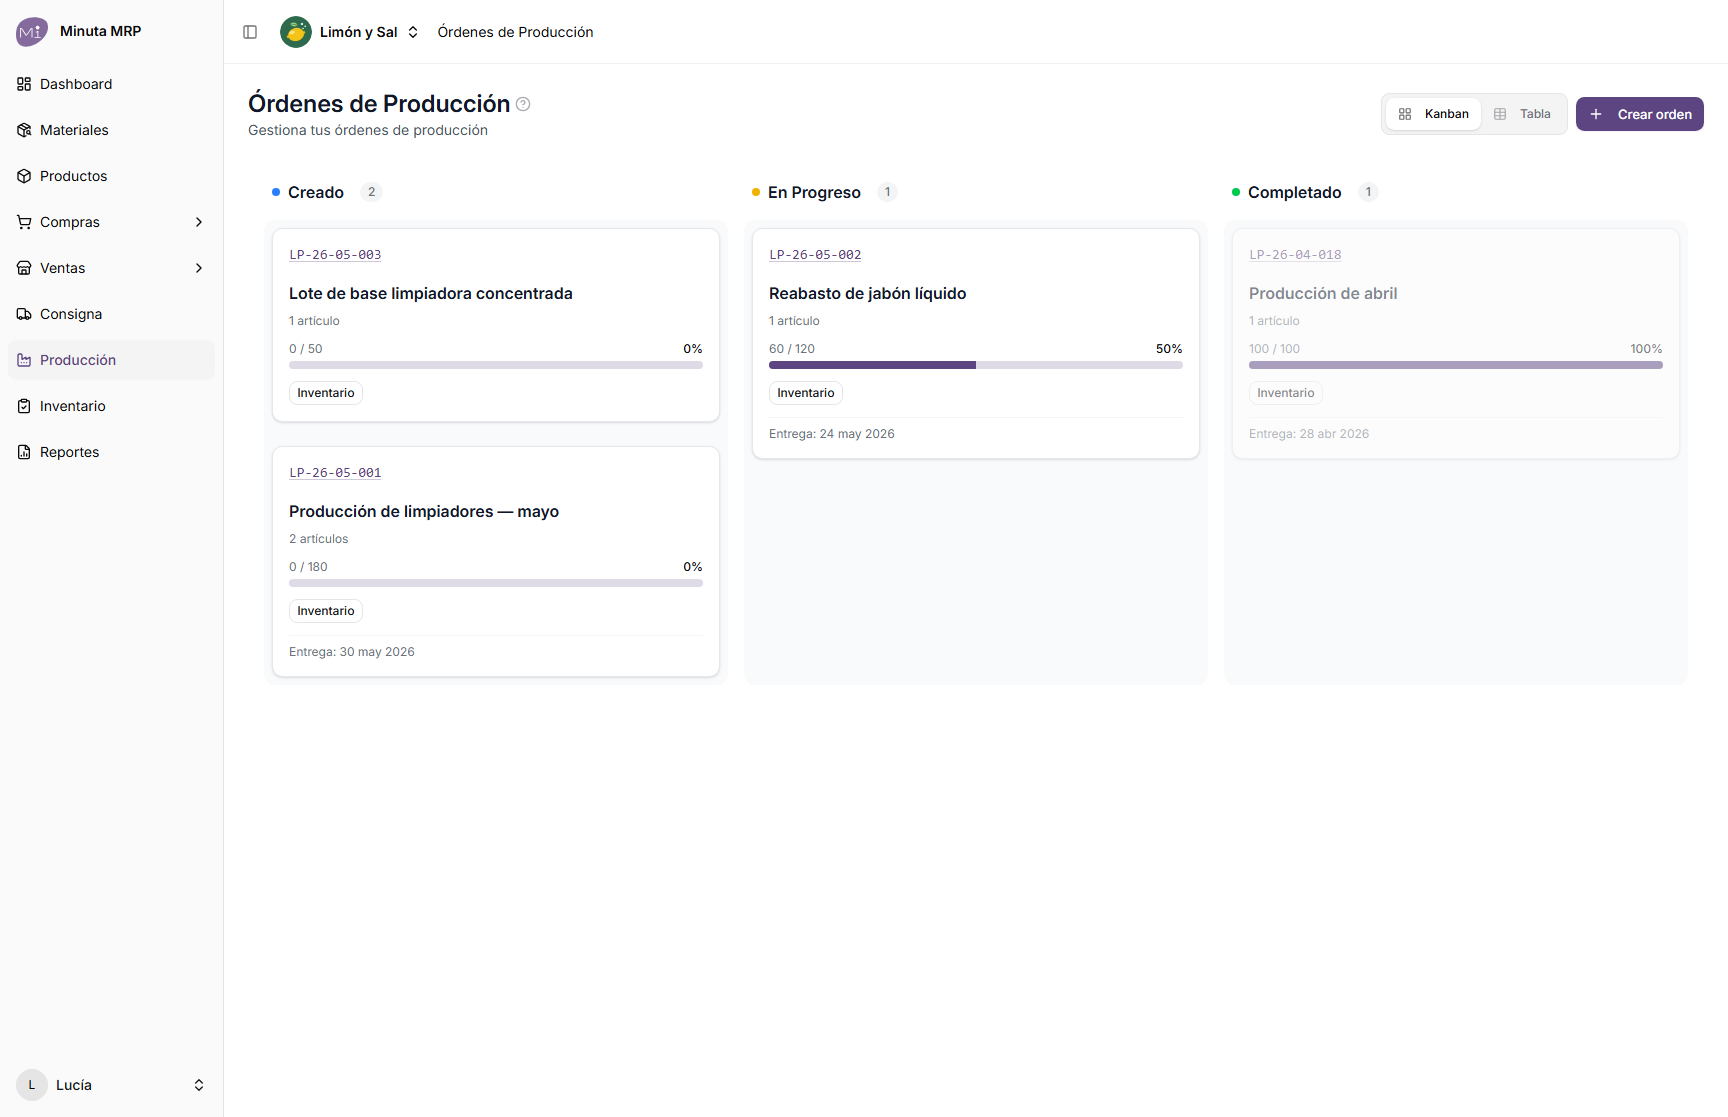The image size is (1728, 1117).
Task: Click the Materiales box icon
Action: click(x=24, y=130)
